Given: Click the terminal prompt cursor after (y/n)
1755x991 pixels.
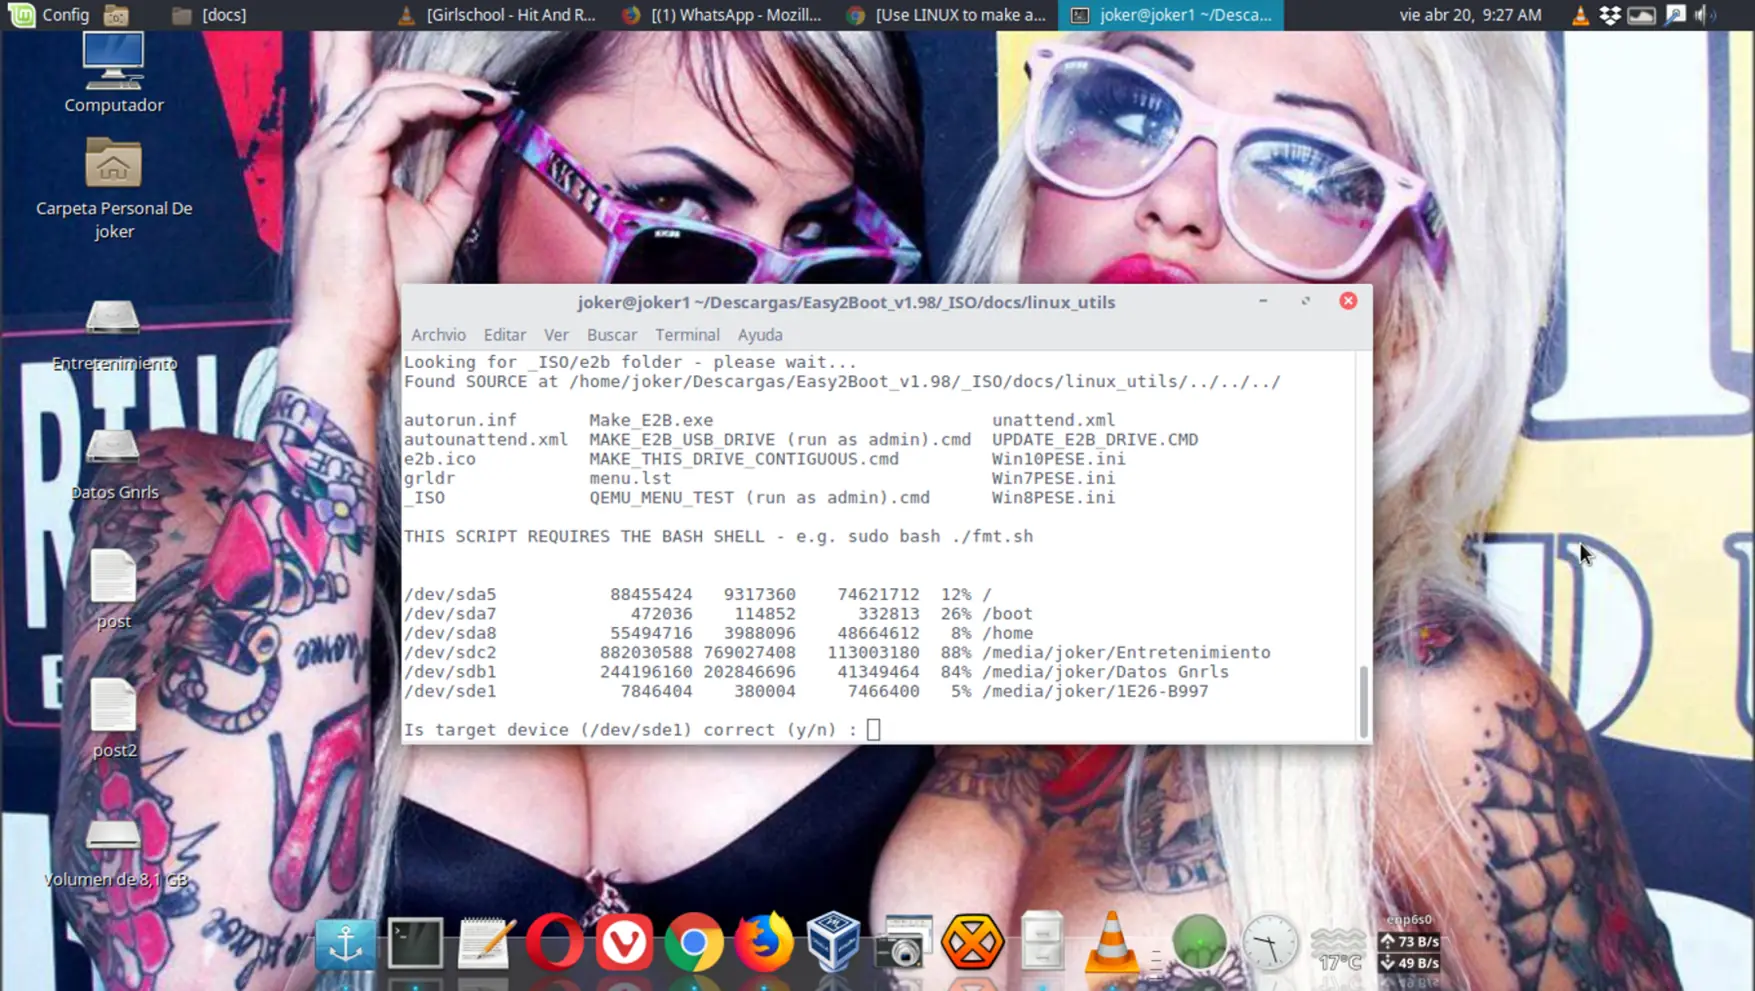Looking at the screenshot, I should tap(873, 730).
